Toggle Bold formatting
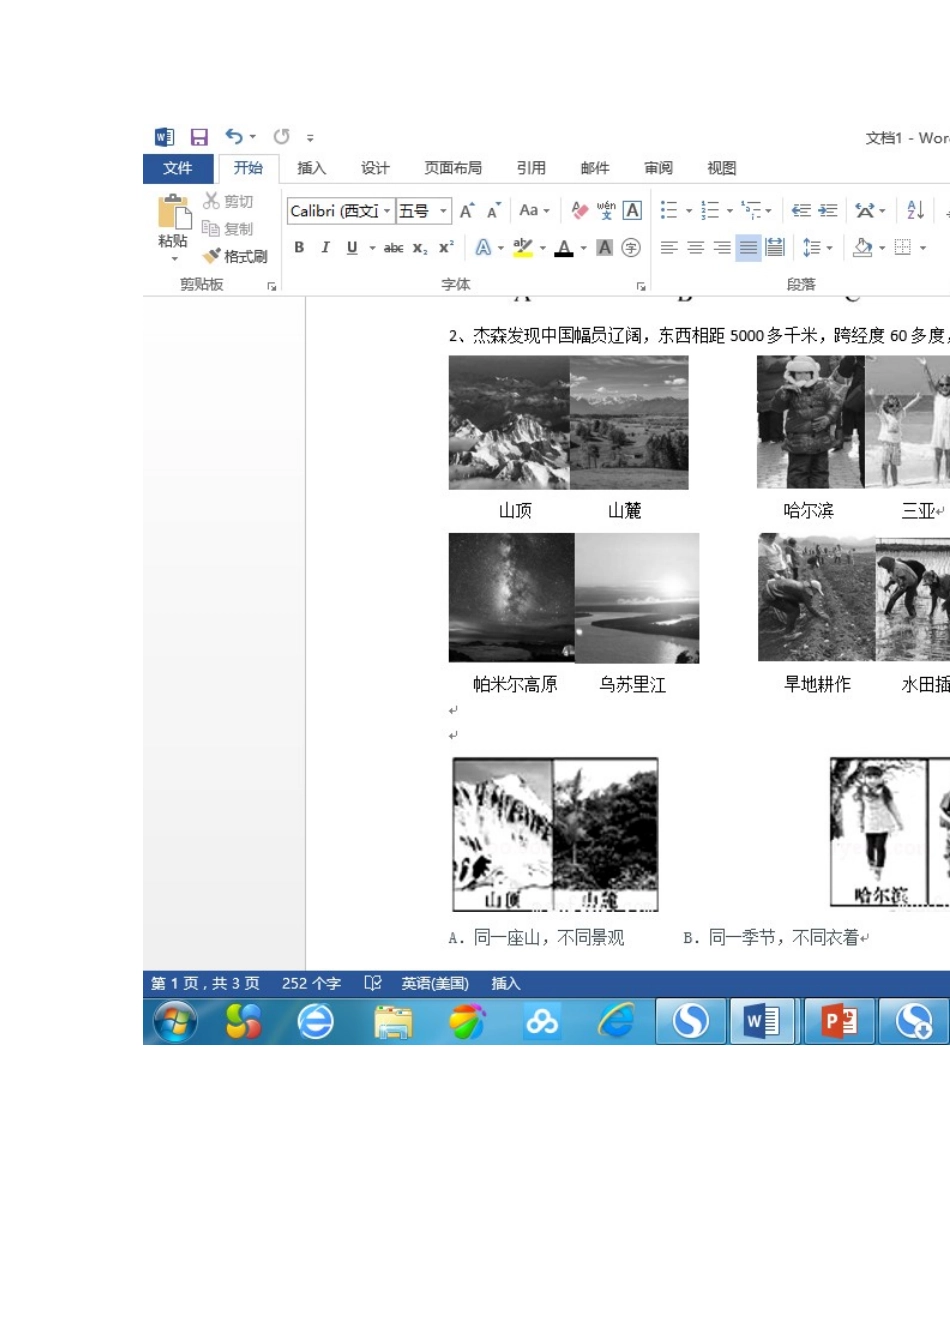950x1344 pixels. click(x=299, y=247)
